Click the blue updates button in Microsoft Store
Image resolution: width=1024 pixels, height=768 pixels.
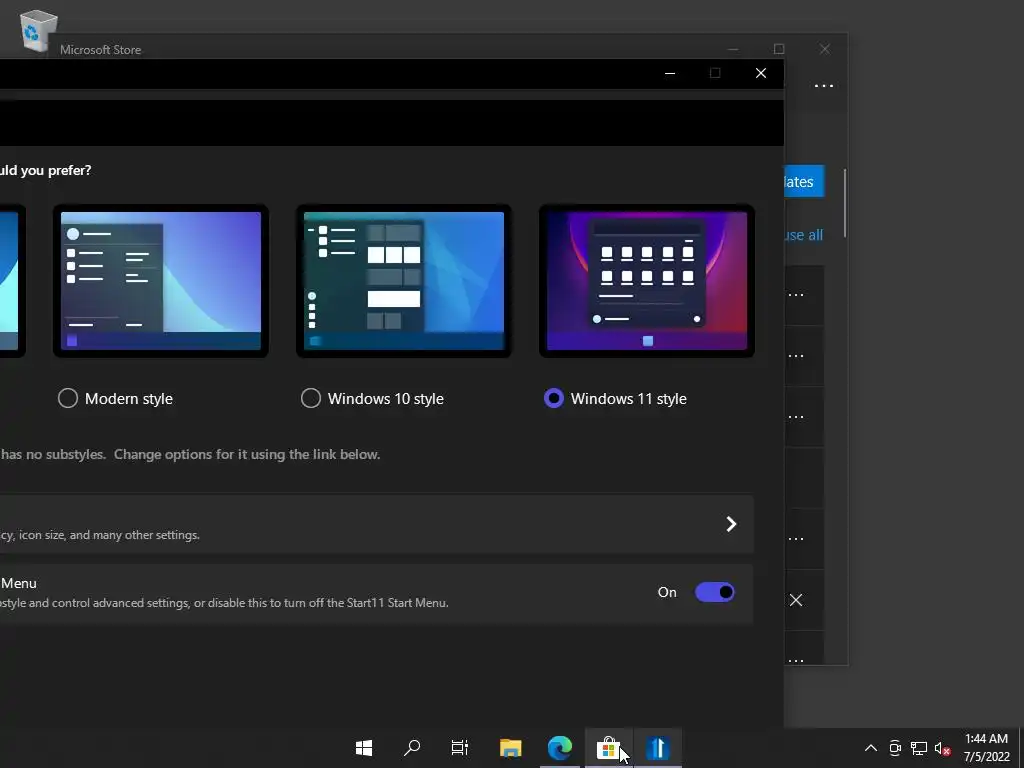(804, 182)
